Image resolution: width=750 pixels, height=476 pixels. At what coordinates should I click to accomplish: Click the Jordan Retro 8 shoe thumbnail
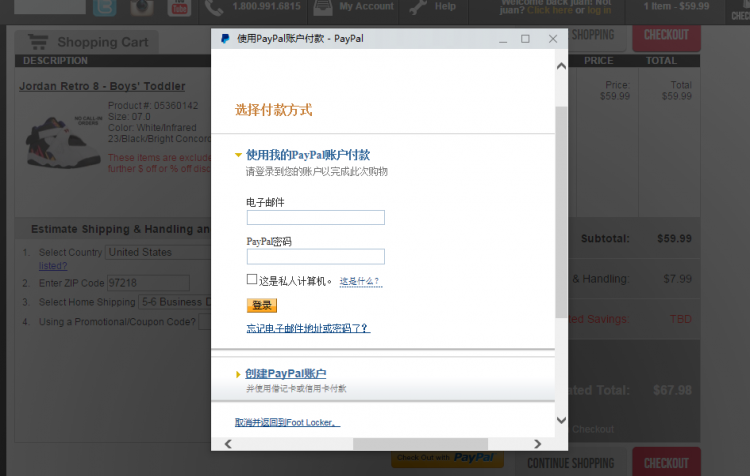62,141
